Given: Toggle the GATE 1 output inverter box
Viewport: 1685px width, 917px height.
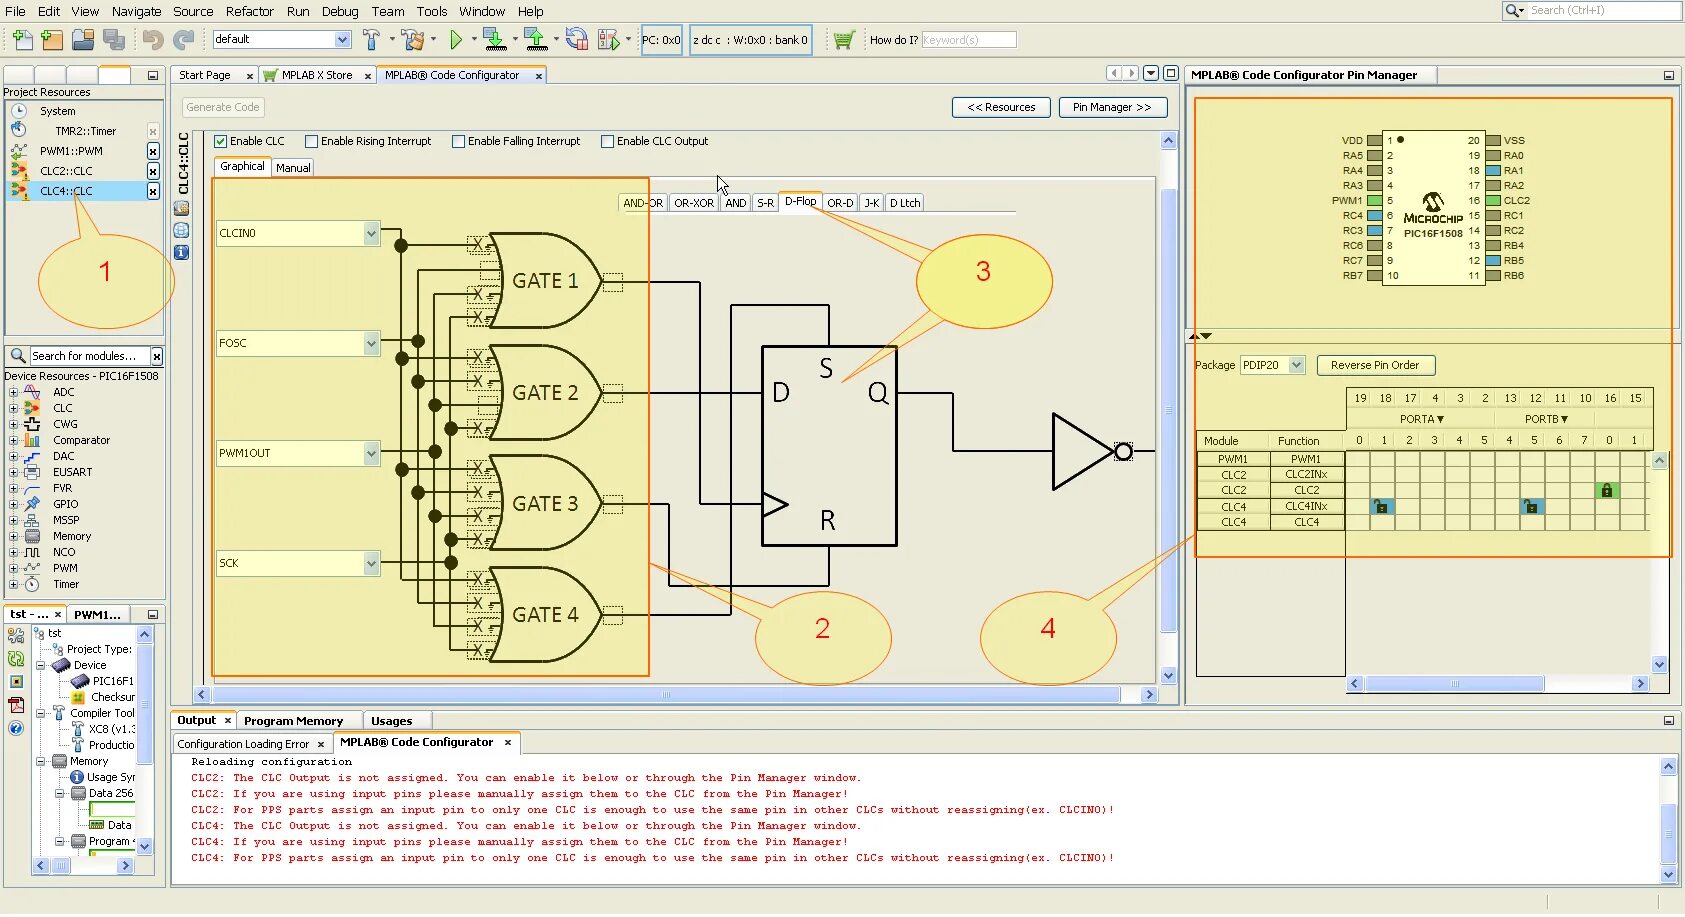Looking at the screenshot, I should (613, 283).
